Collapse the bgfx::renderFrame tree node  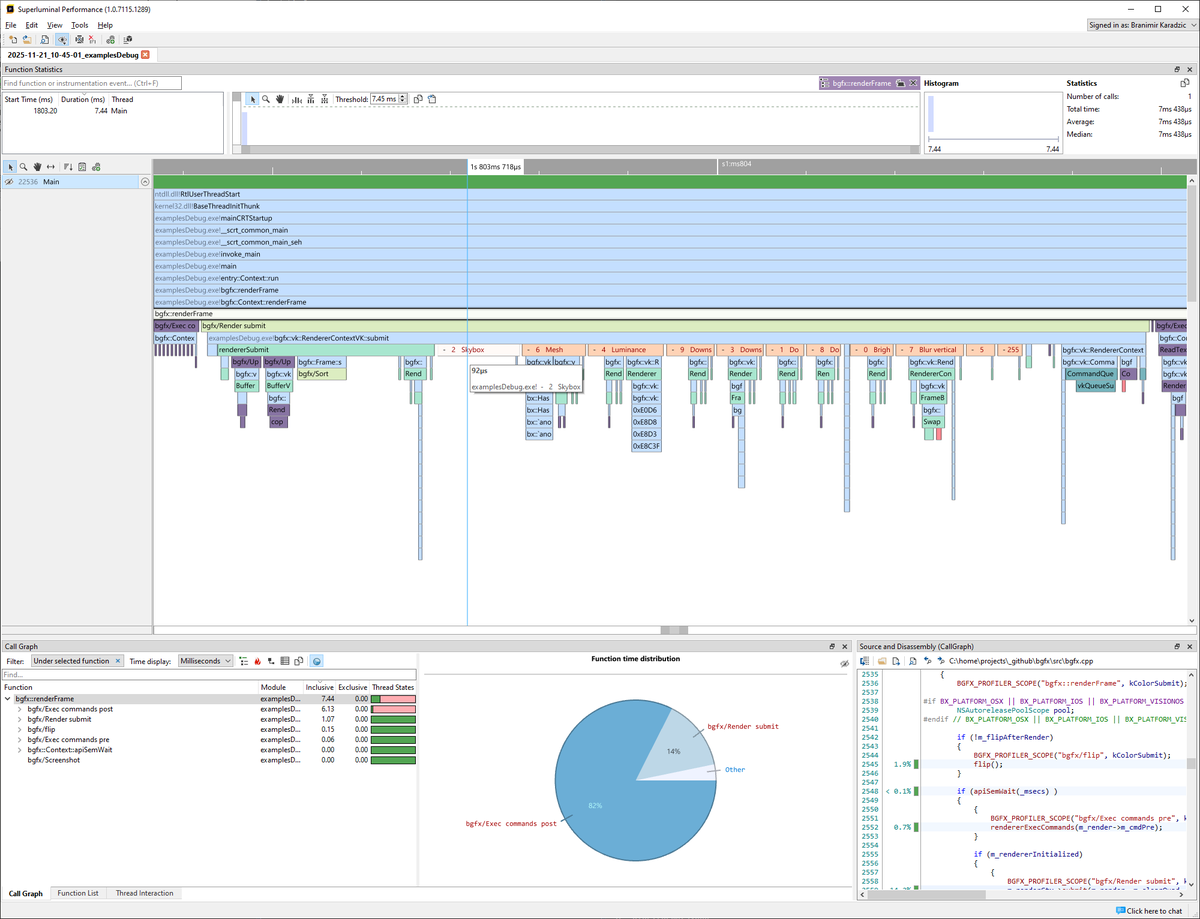click(8, 699)
